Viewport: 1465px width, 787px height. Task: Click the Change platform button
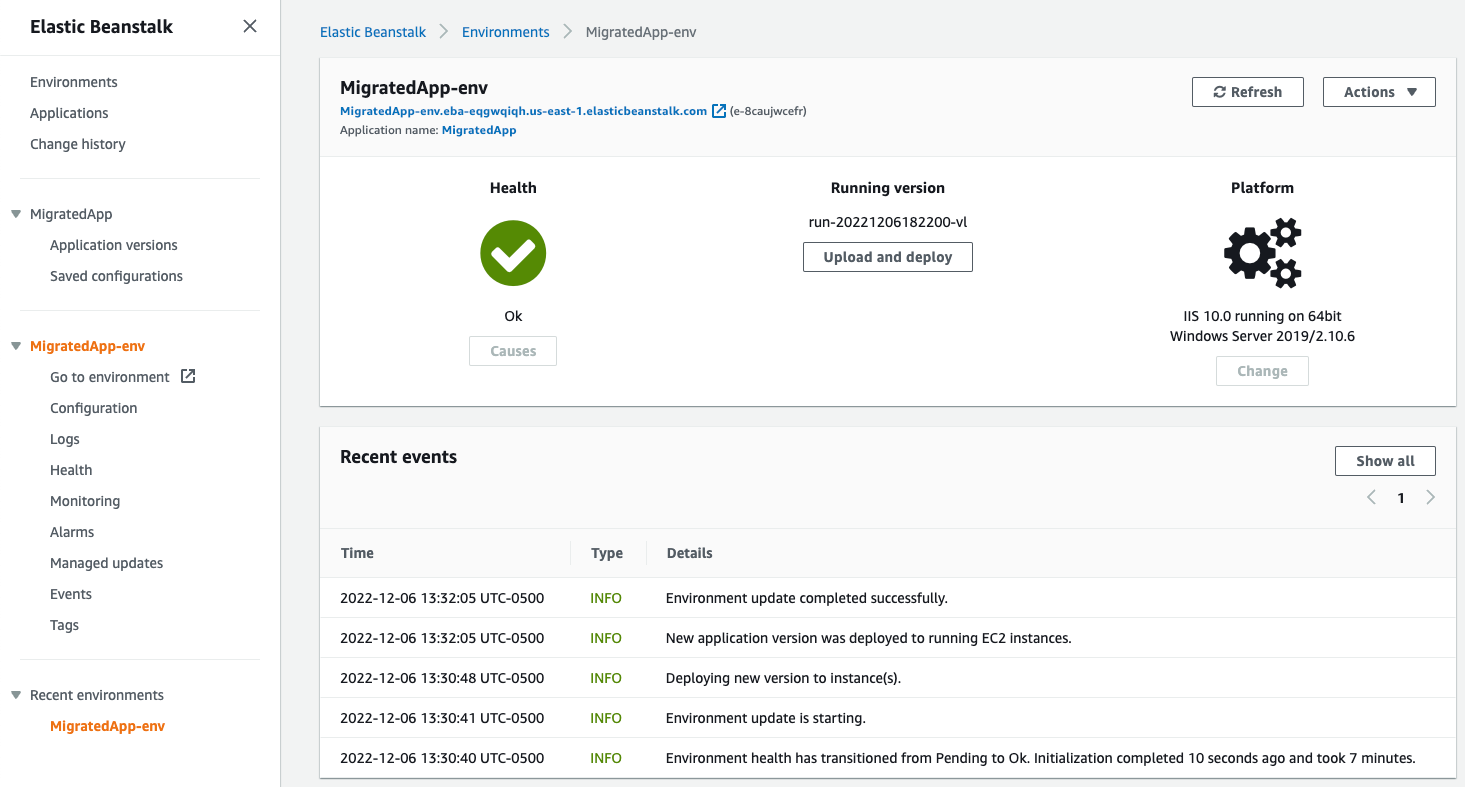[1262, 371]
